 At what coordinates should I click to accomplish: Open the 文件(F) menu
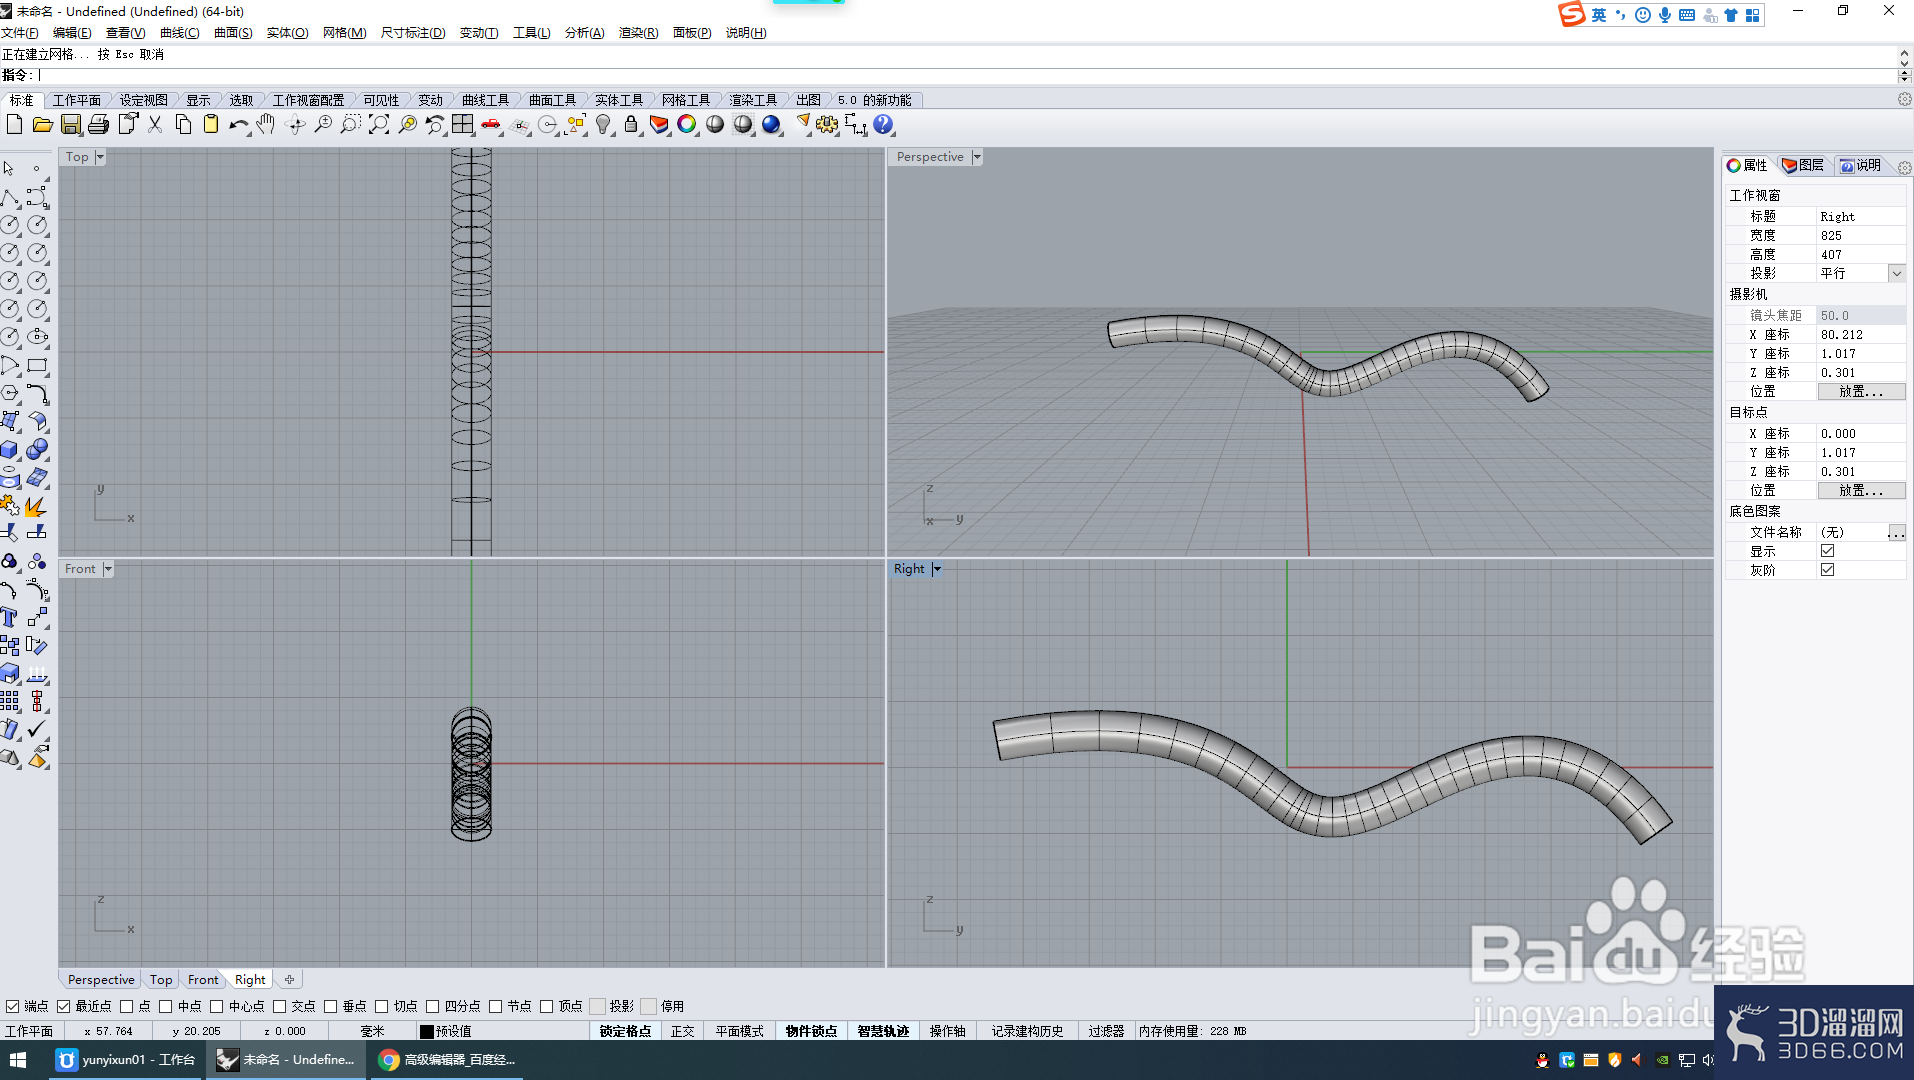click(20, 33)
